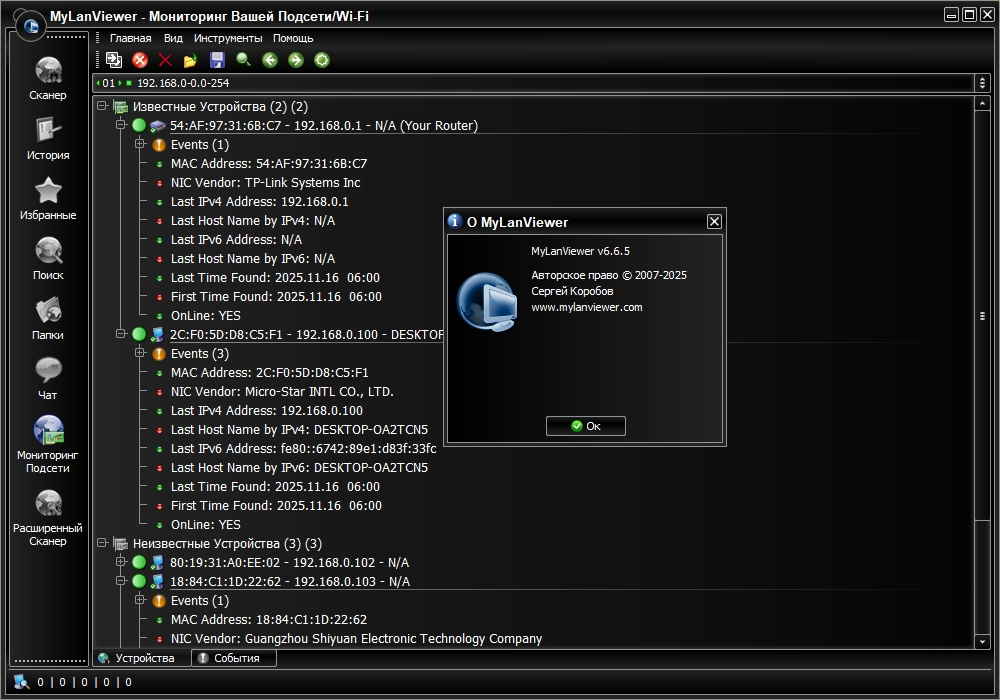Open the Инструменты menu
The width and height of the screenshot is (1000, 700).
point(228,38)
